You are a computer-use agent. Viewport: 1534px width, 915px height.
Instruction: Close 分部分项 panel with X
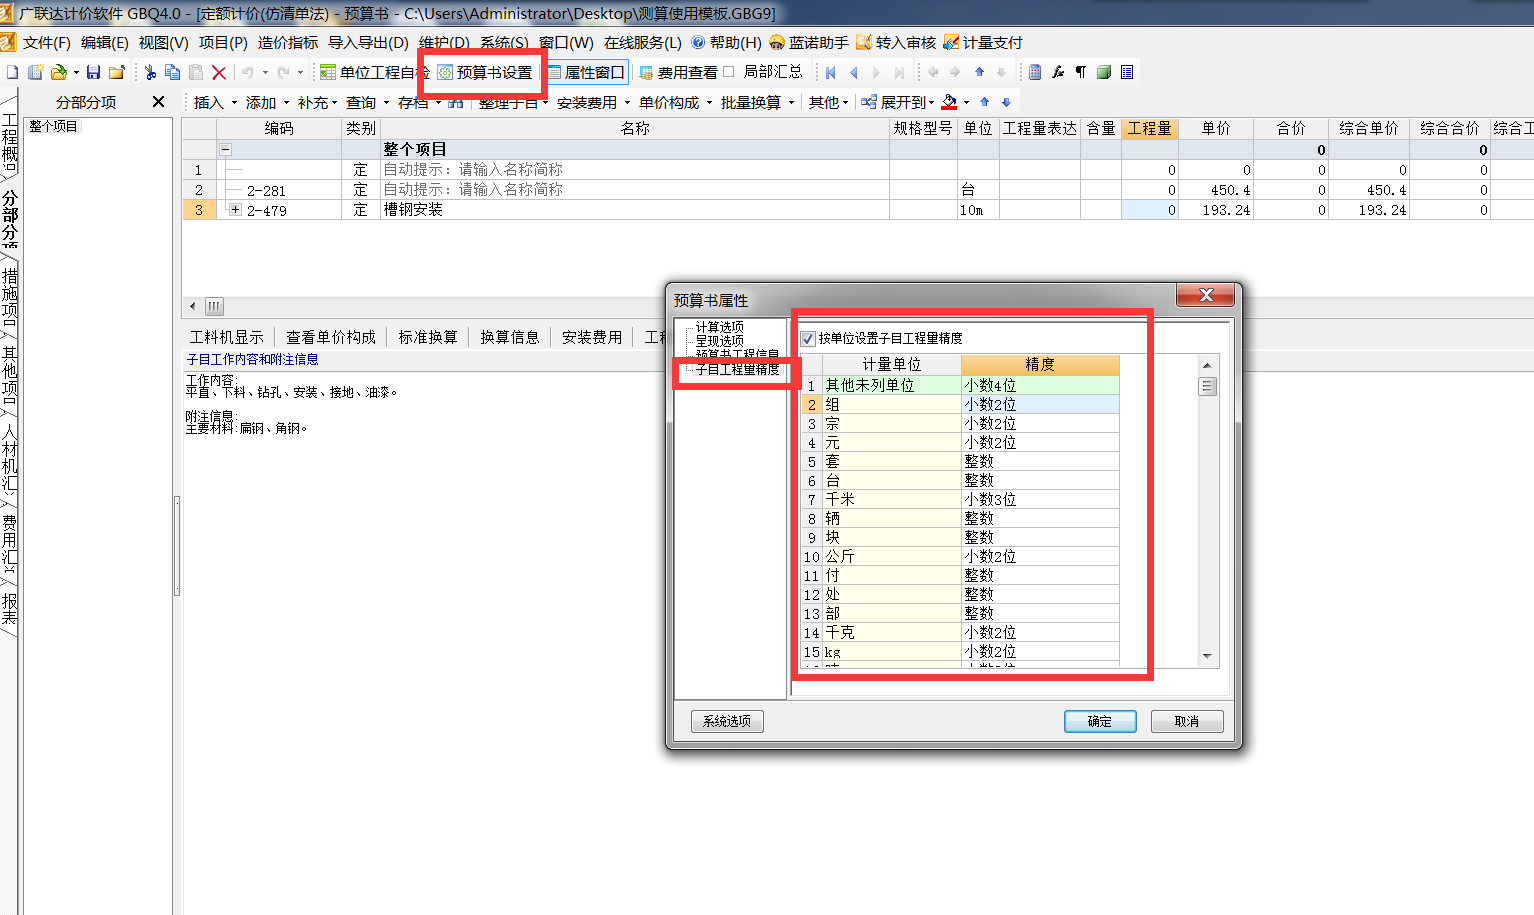[x=158, y=102]
